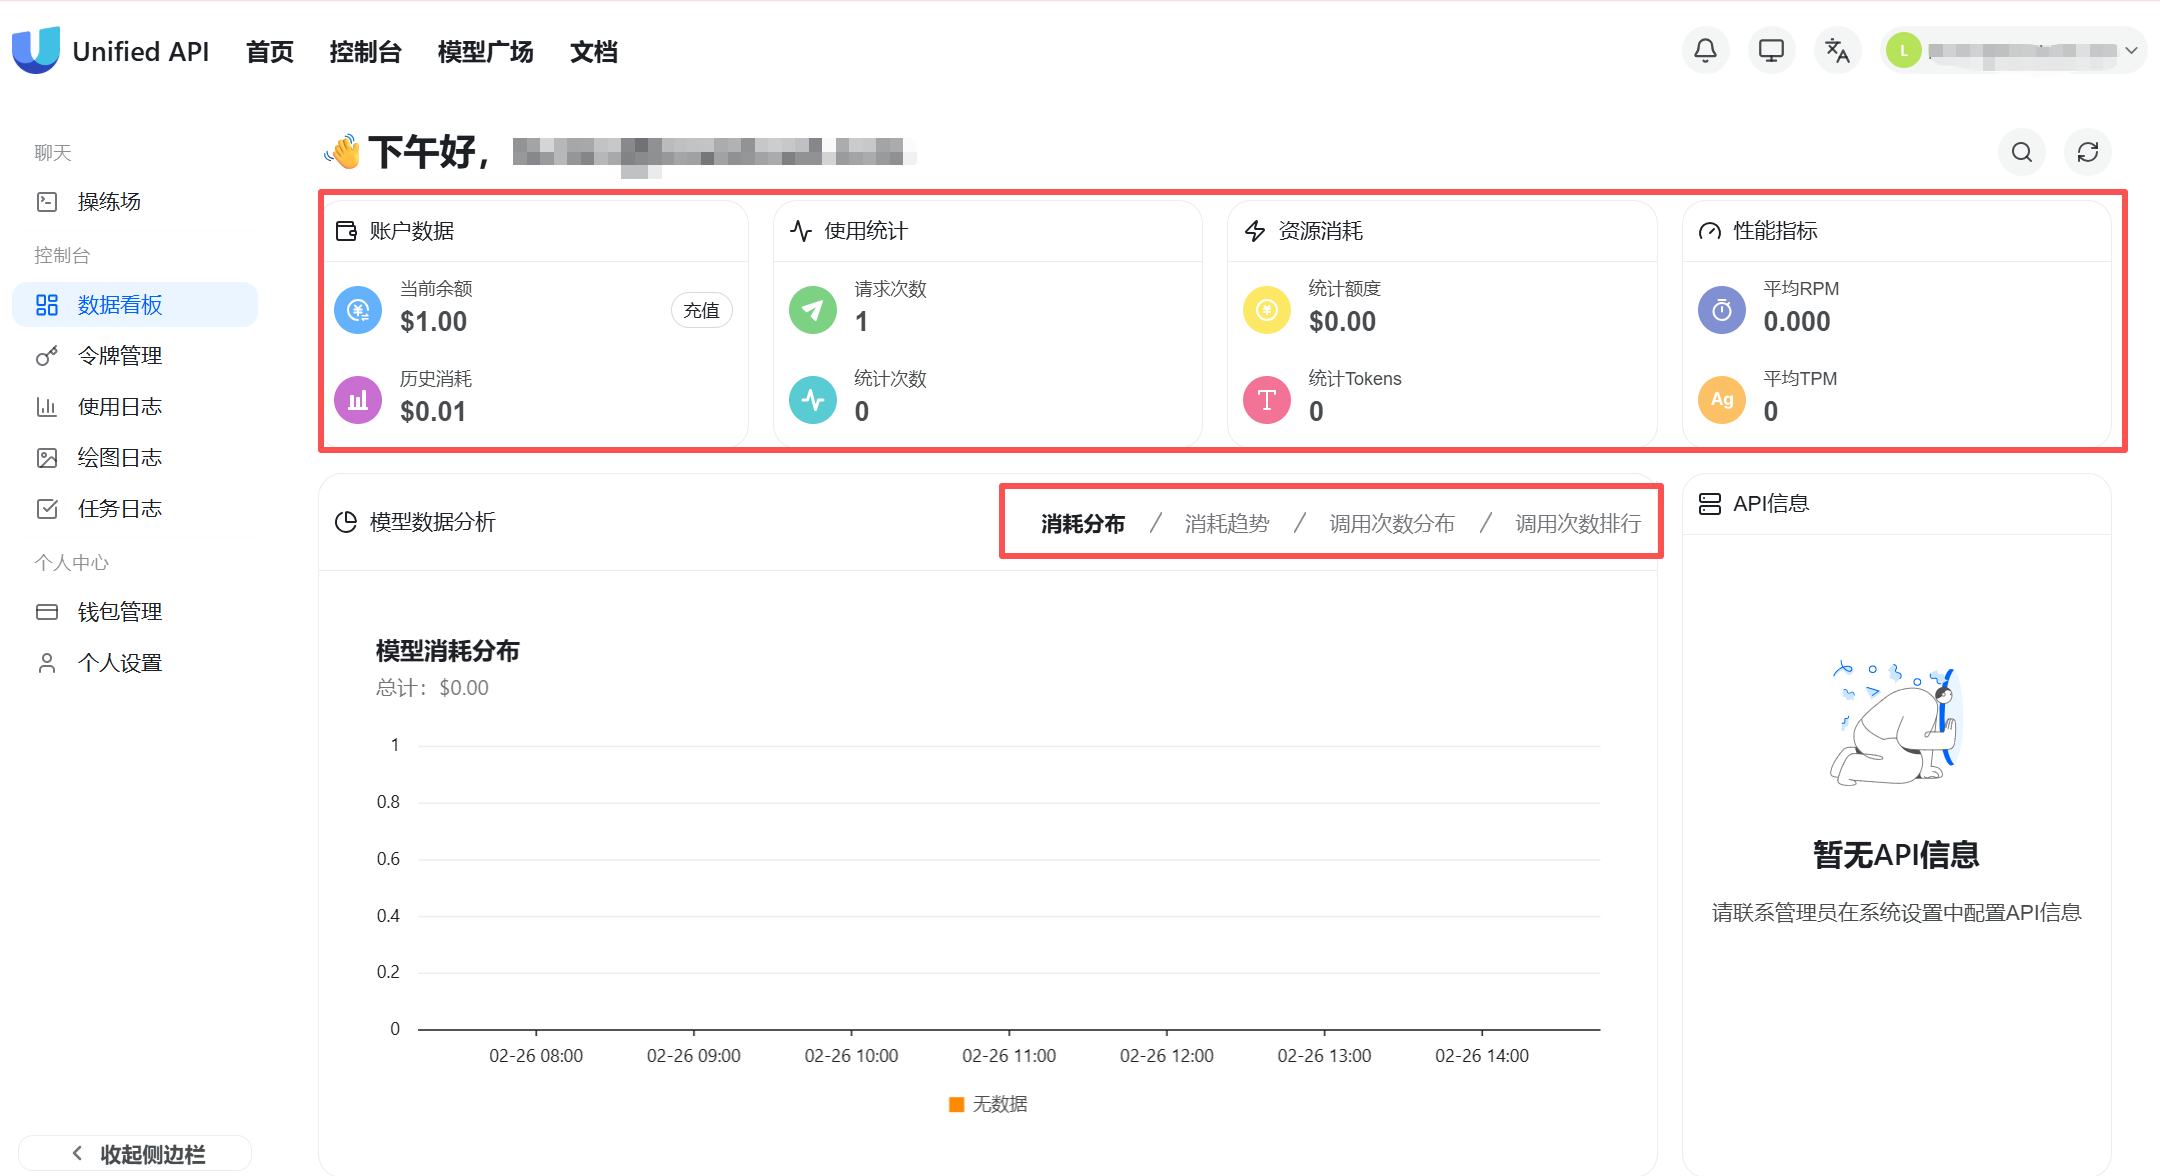Click the search magnifier icon

[x=2021, y=152]
